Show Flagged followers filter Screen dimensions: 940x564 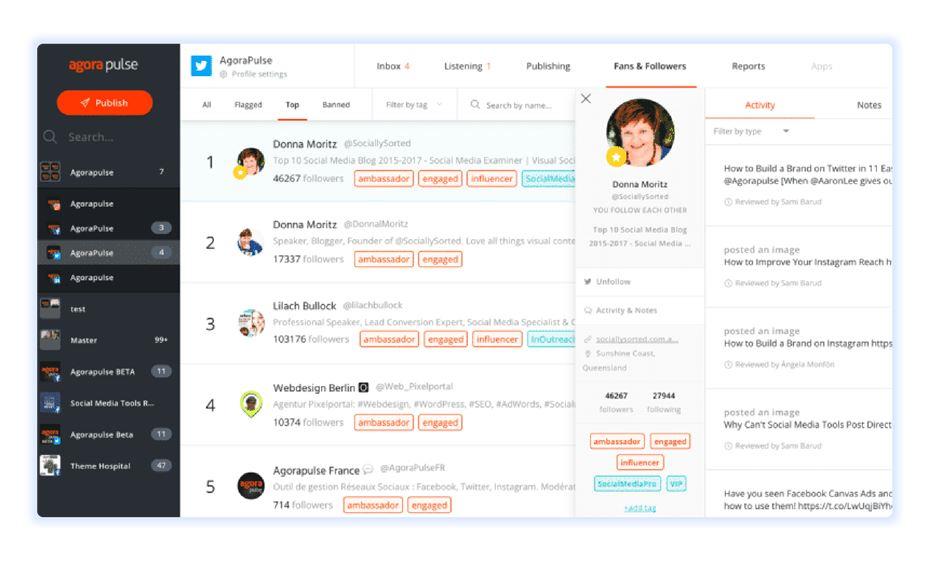tap(248, 105)
